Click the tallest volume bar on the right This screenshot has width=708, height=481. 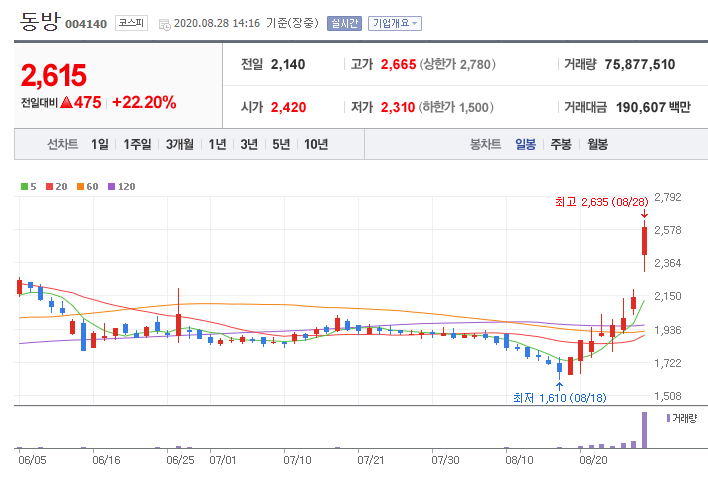tap(644, 429)
